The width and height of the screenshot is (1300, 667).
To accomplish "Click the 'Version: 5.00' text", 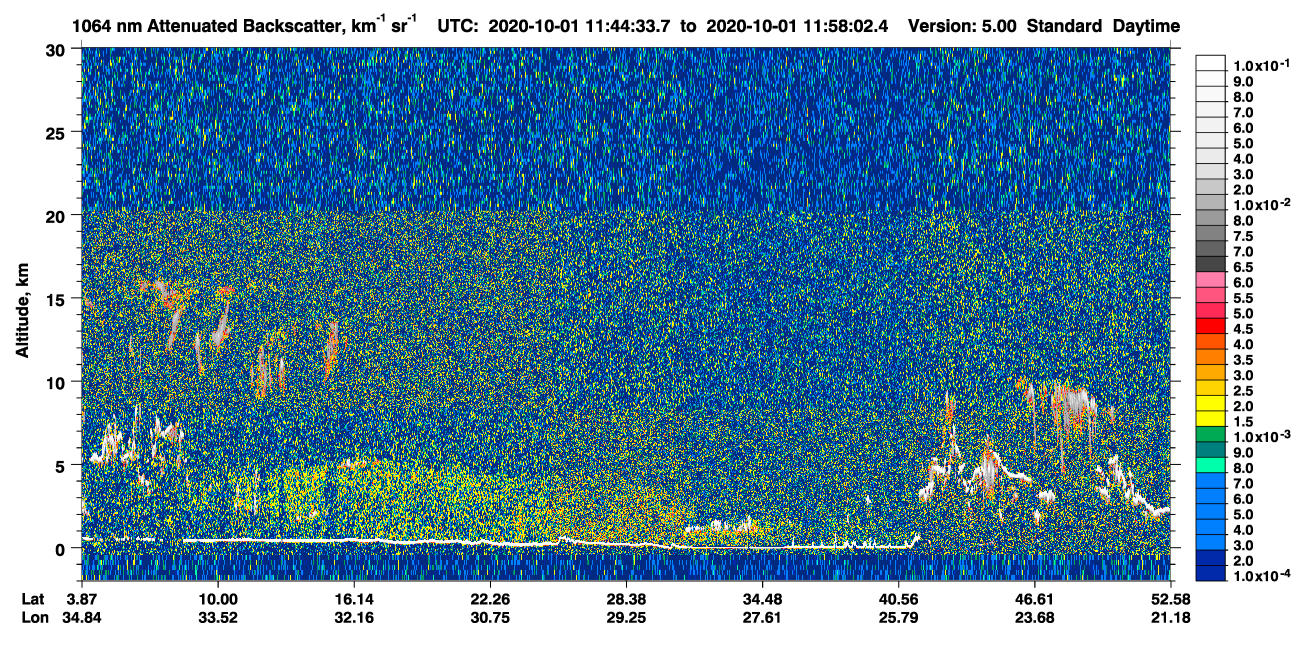I will click(960, 26).
